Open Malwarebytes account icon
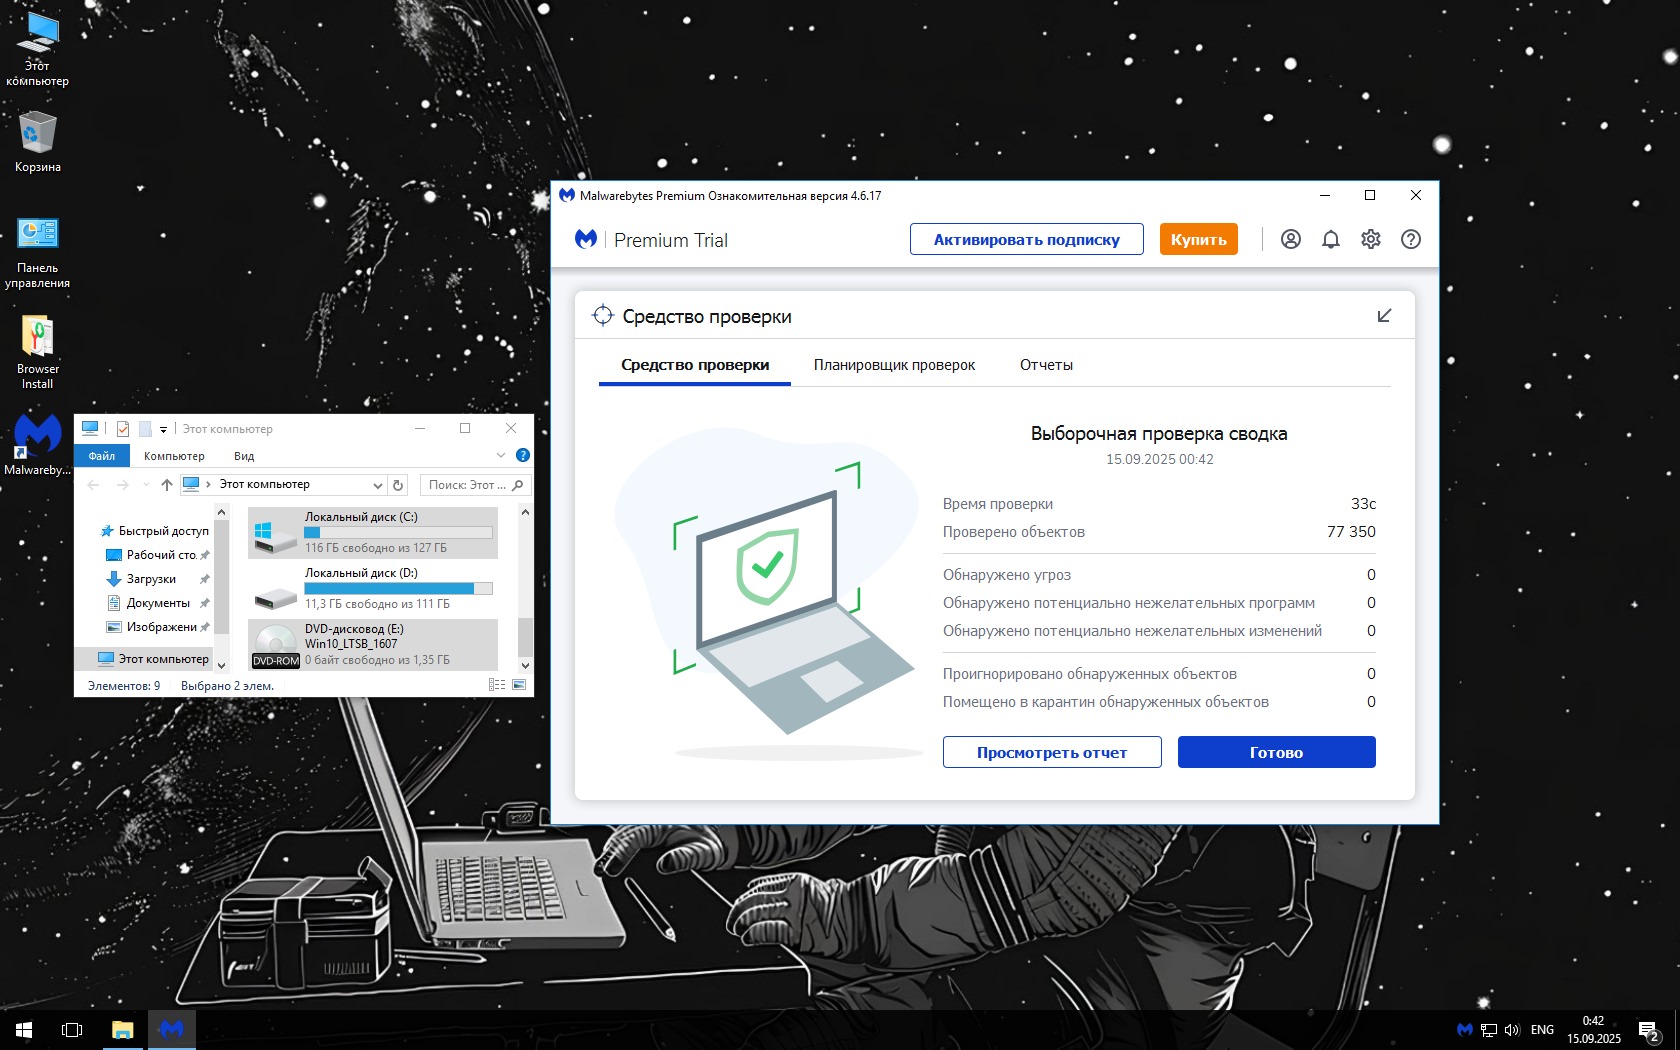This screenshot has height=1050, width=1680. pyautogui.click(x=1290, y=239)
